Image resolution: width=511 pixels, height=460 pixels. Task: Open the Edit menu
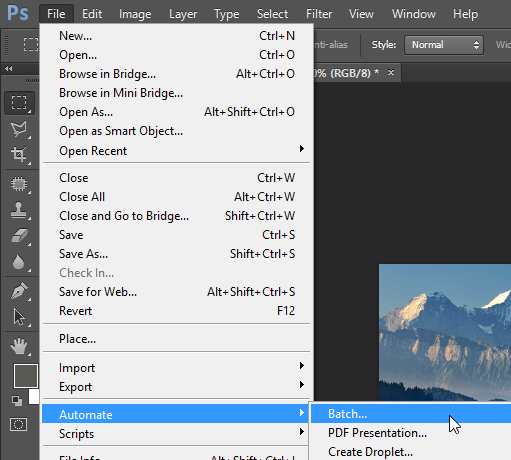92,14
